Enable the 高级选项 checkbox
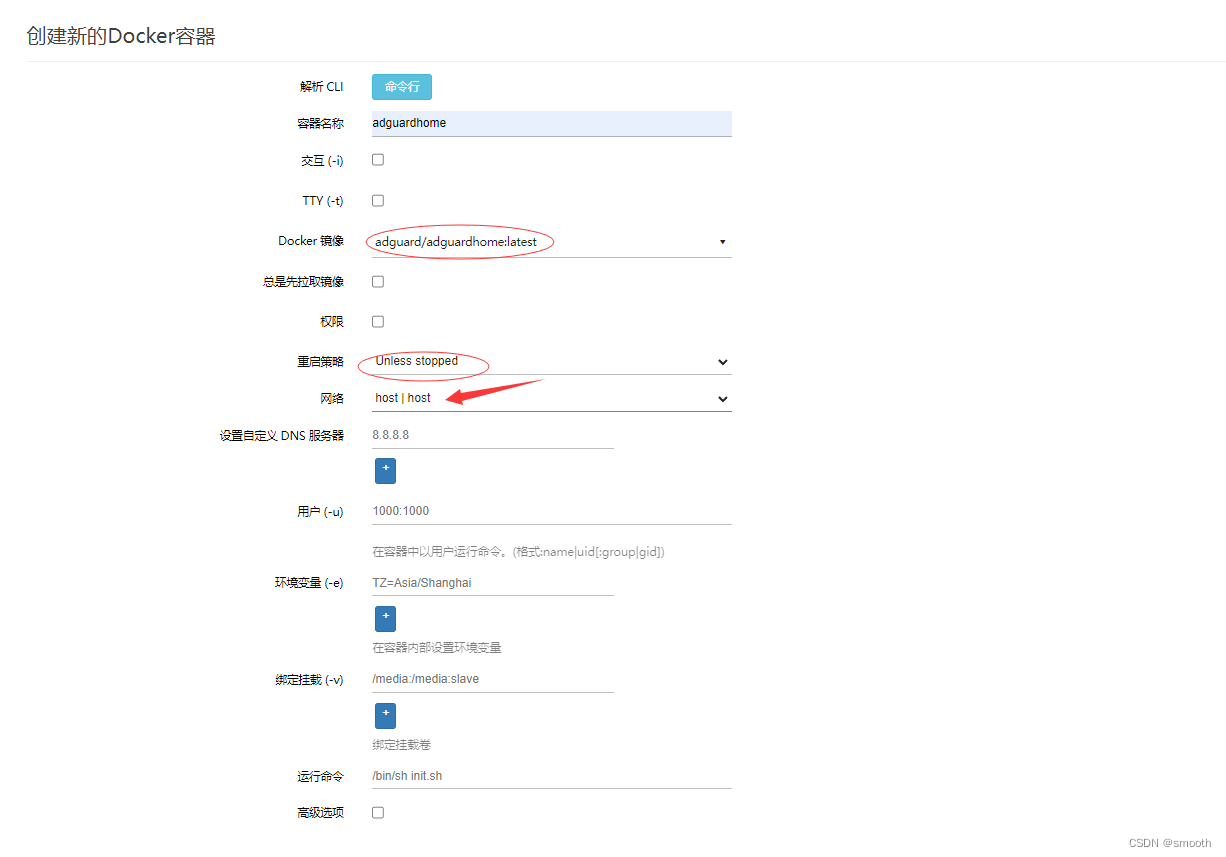 [378, 813]
